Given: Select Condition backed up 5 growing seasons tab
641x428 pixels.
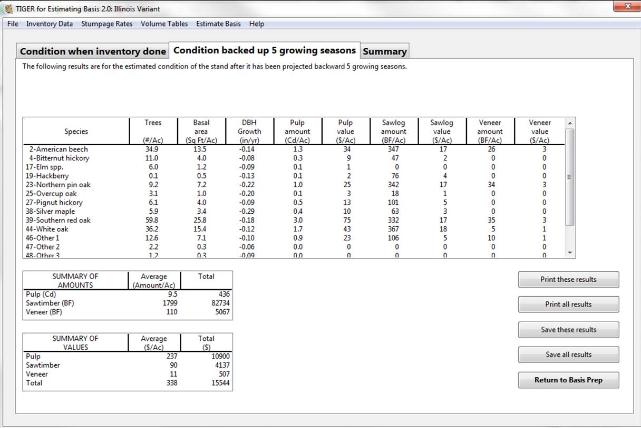Looking at the screenshot, I should [x=264, y=50].
